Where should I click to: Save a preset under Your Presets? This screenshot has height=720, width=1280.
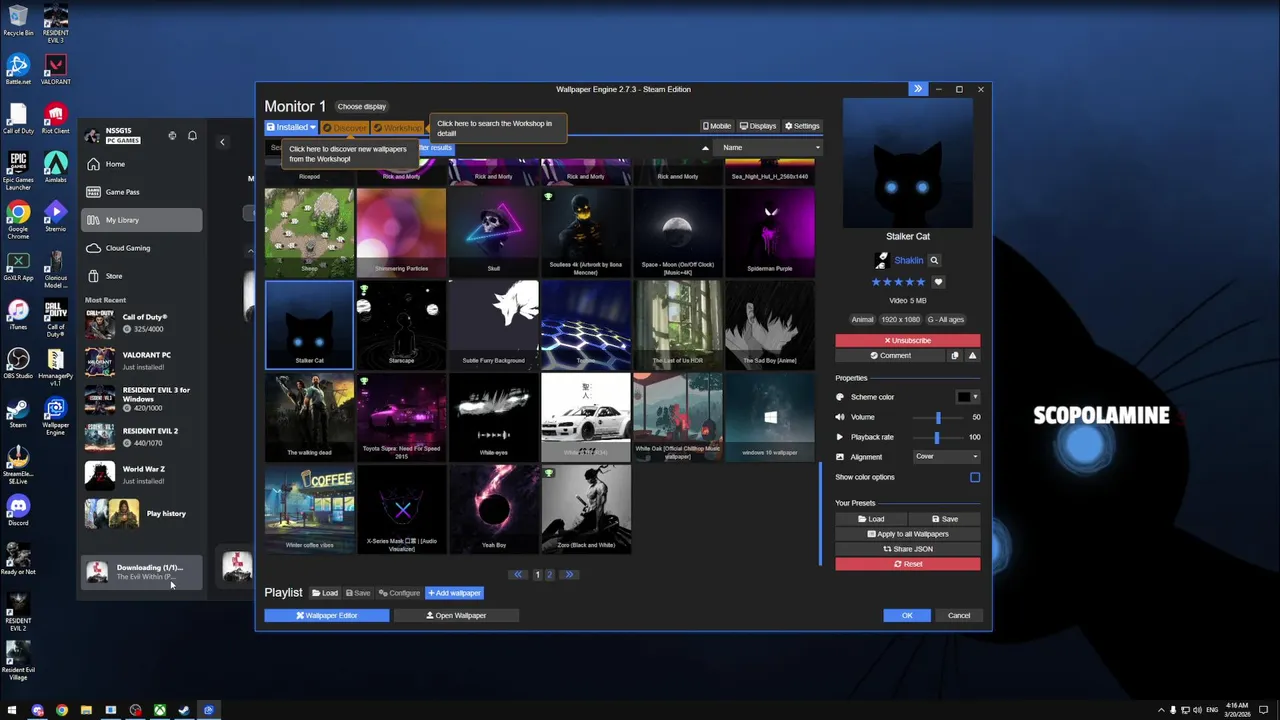tap(945, 519)
